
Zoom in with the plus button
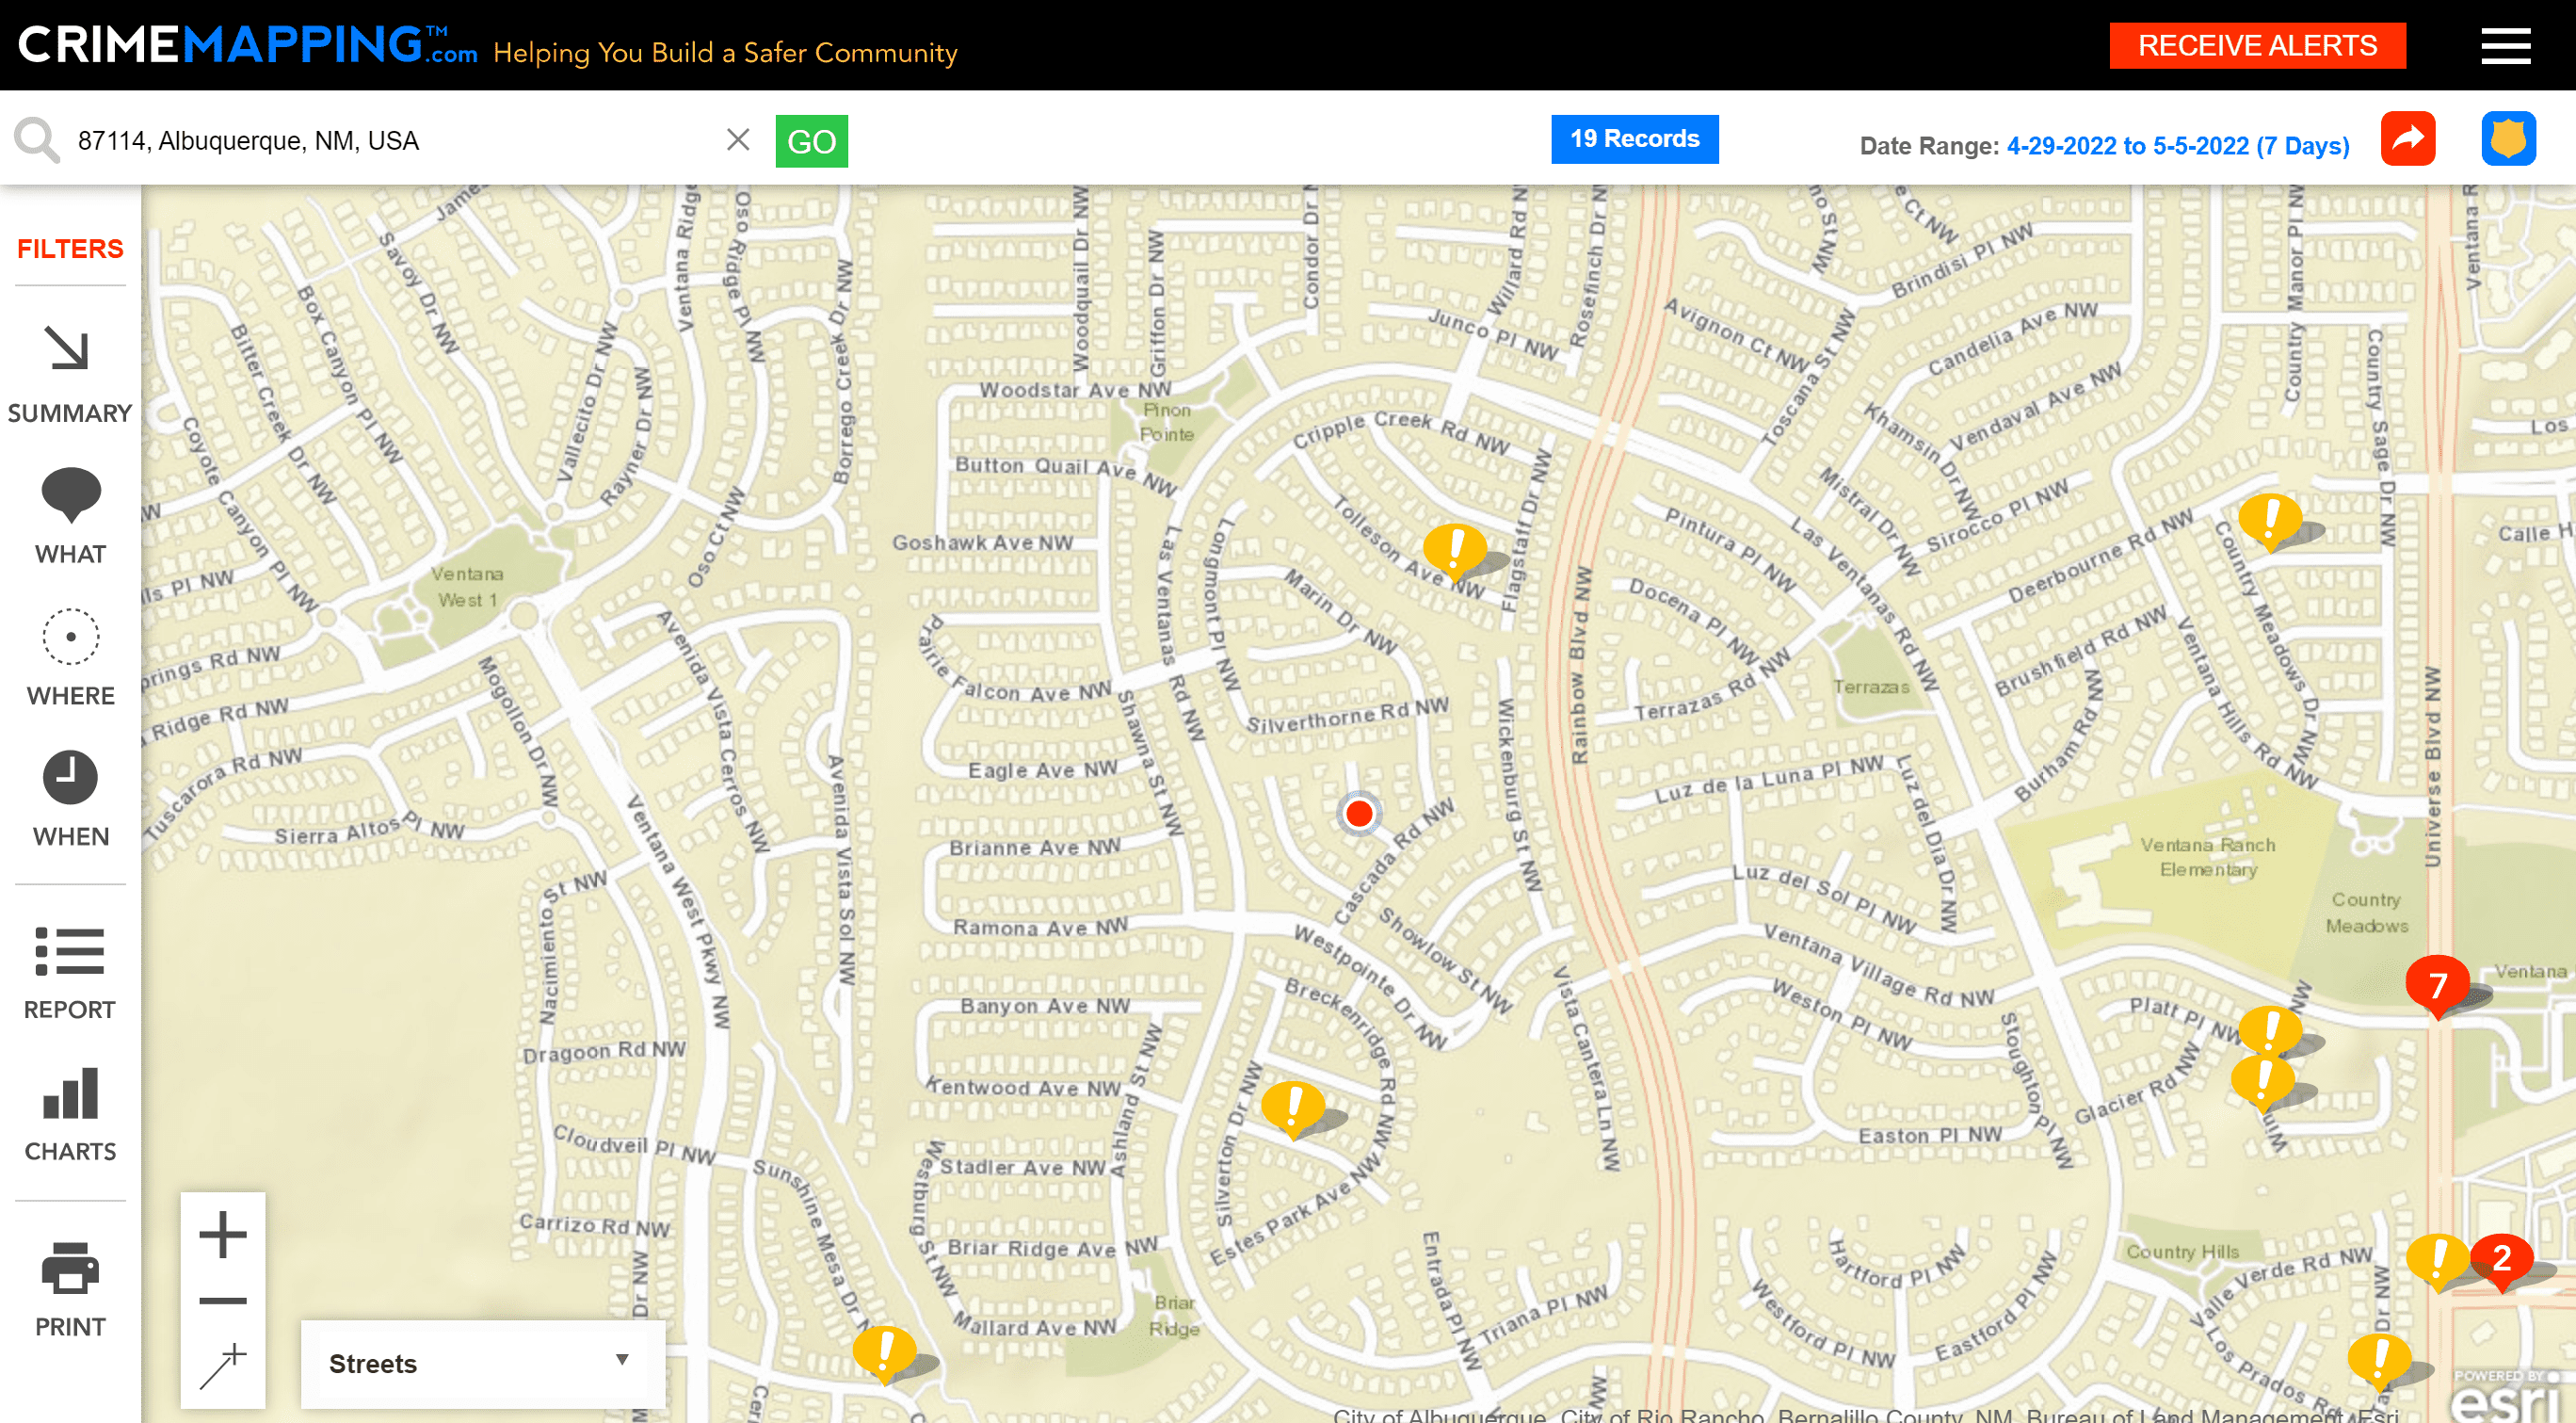pyautogui.click(x=223, y=1234)
